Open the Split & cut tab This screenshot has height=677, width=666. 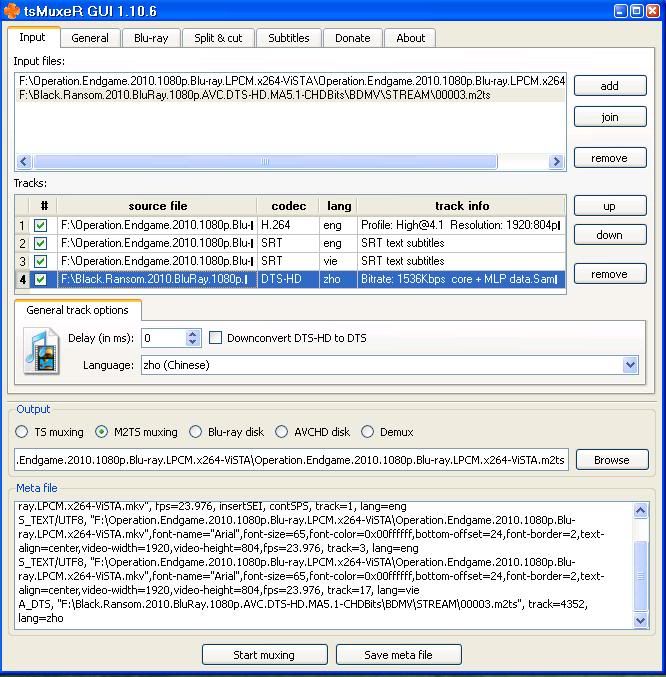click(x=218, y=38)
